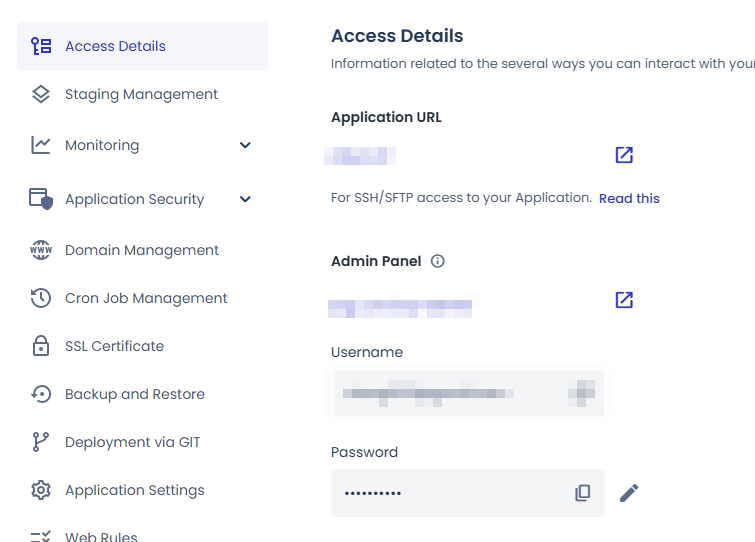
Task: Click the SSL Certificate padlock icon
Action: click(41, 346)
